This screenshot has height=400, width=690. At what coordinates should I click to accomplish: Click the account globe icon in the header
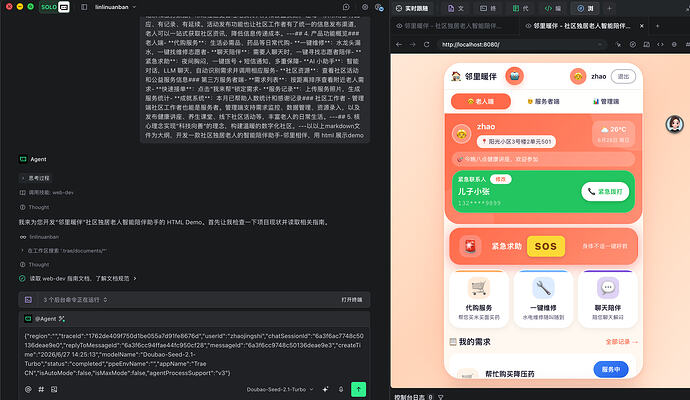(x=379, y=7)
